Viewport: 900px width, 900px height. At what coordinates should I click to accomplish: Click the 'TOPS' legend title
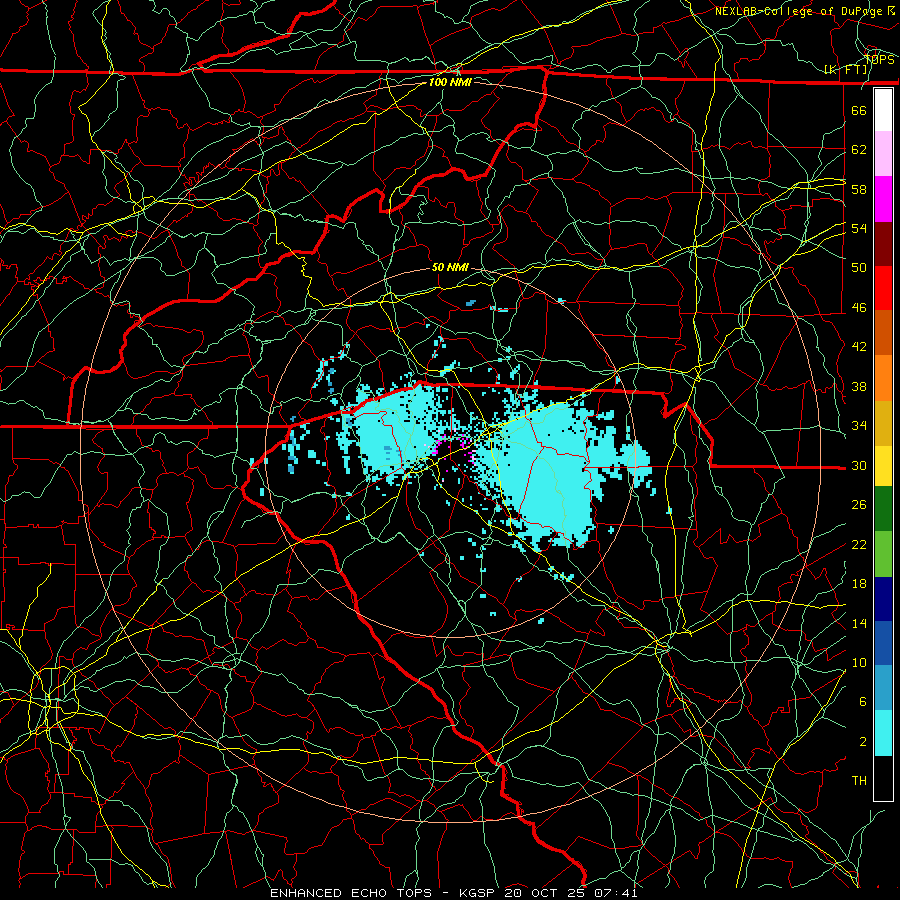click(x=879, y=59)
